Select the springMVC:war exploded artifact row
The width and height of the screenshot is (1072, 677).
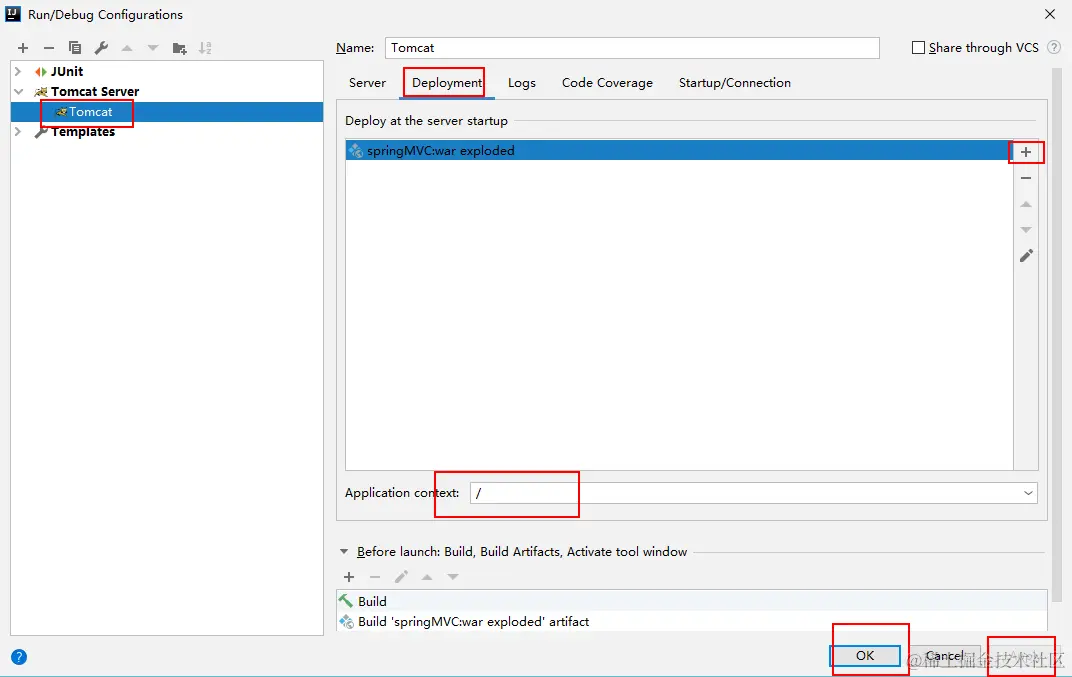(678, 150)
